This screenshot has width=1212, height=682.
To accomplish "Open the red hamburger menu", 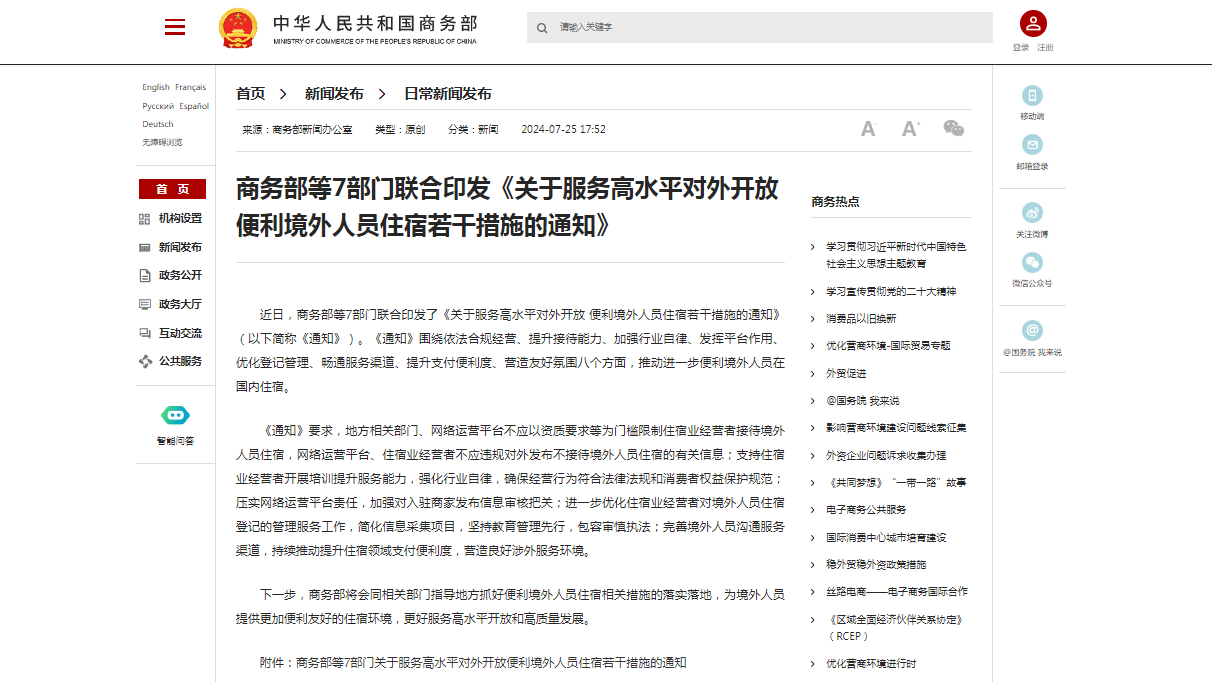I will (175, 27).
